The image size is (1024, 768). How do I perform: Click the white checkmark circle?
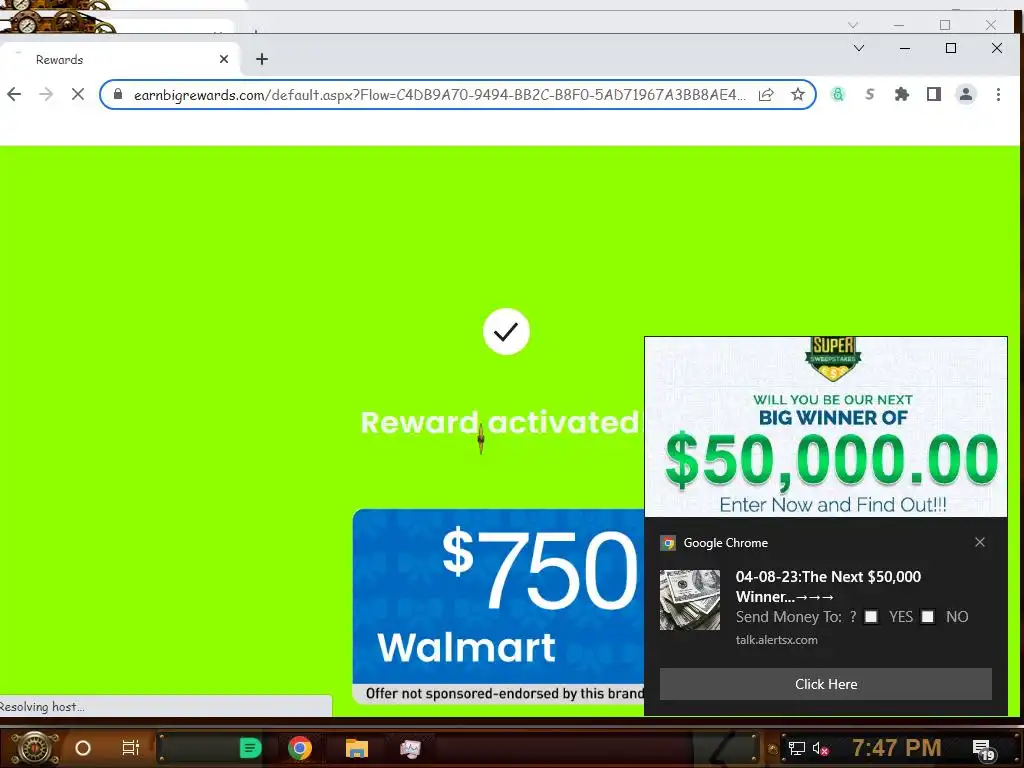pos(506,332)
